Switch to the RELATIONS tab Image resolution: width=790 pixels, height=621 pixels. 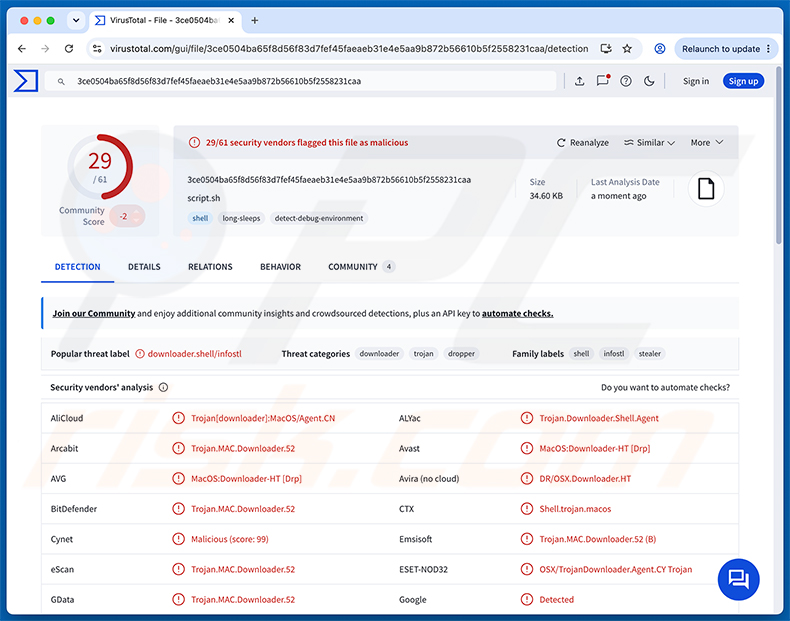[x=210, y=266]
